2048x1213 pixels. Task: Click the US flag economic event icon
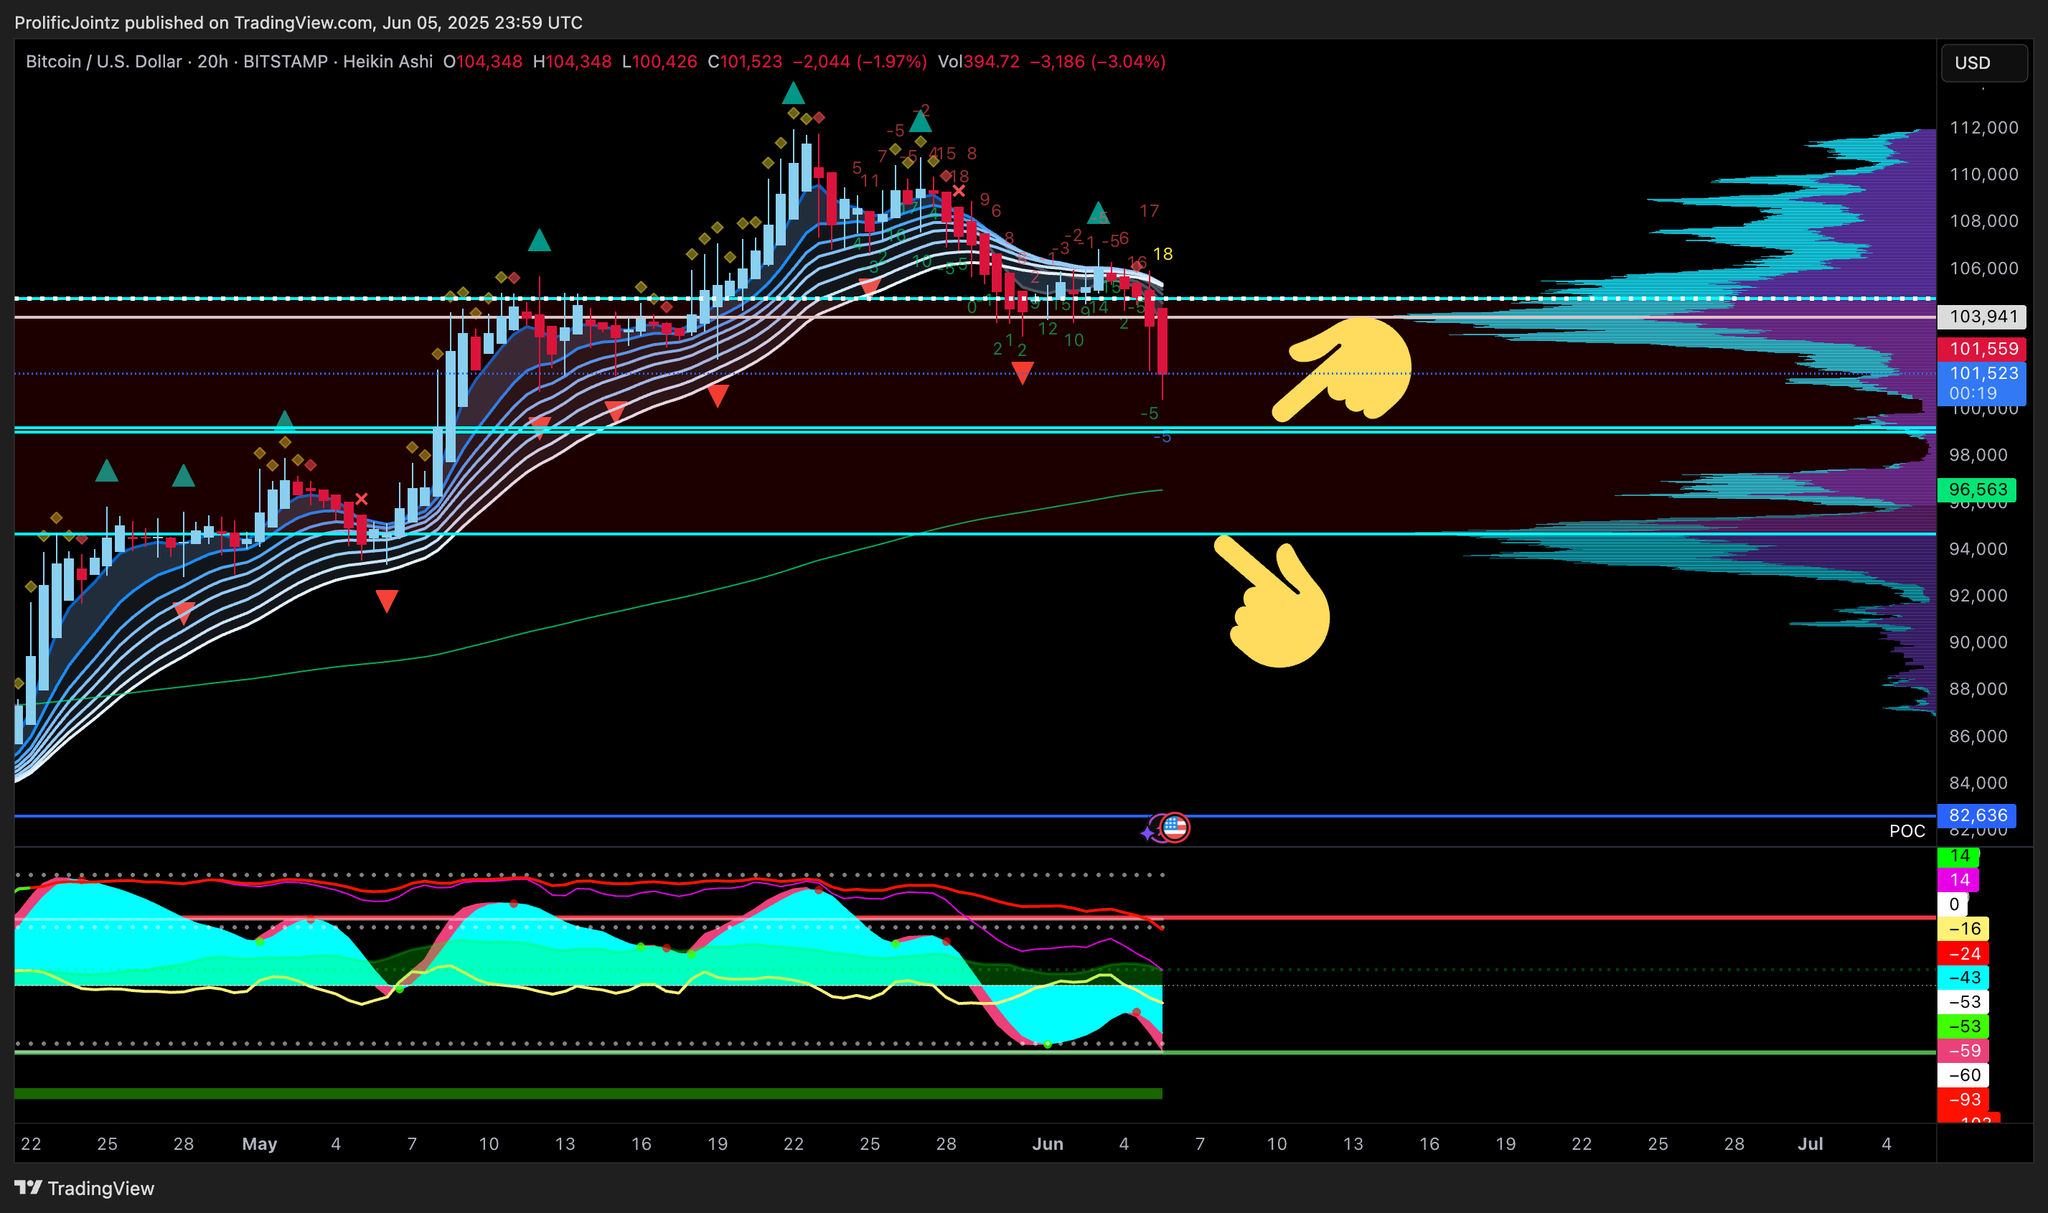(1175, 827)
